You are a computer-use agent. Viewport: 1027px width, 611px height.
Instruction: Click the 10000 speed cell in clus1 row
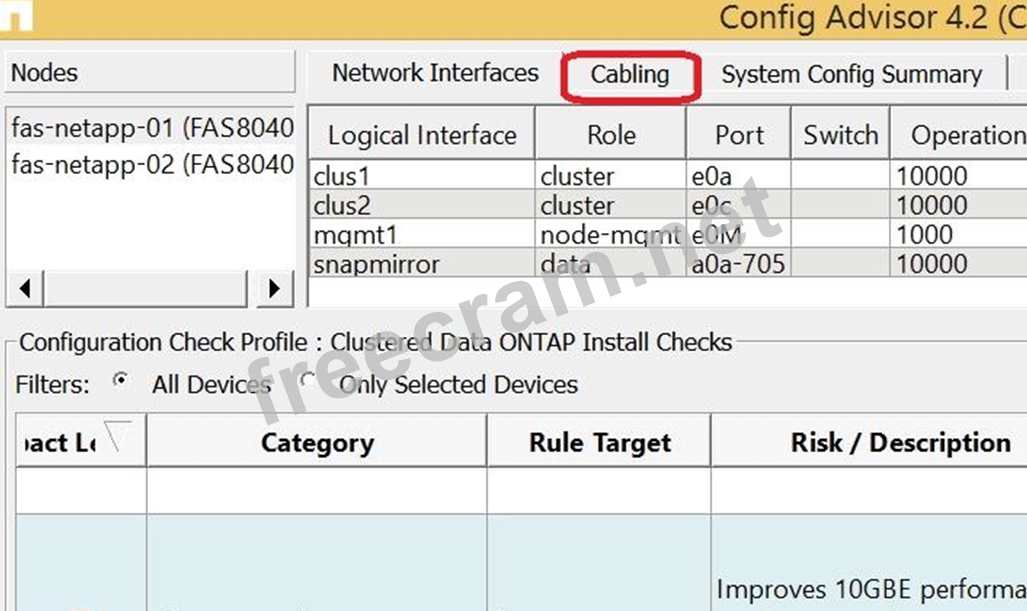pos(959,176)
